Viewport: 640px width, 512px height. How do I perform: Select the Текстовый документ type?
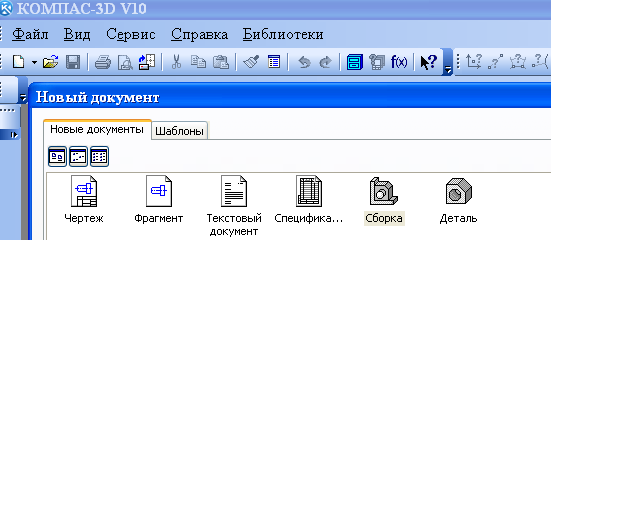pyautogui.click(x=233, y=206)
